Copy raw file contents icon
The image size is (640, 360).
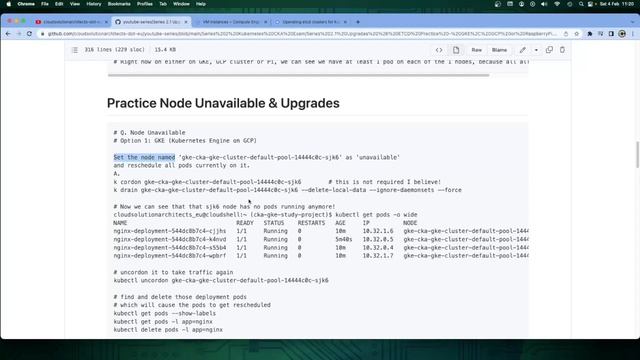coord(549,50)
